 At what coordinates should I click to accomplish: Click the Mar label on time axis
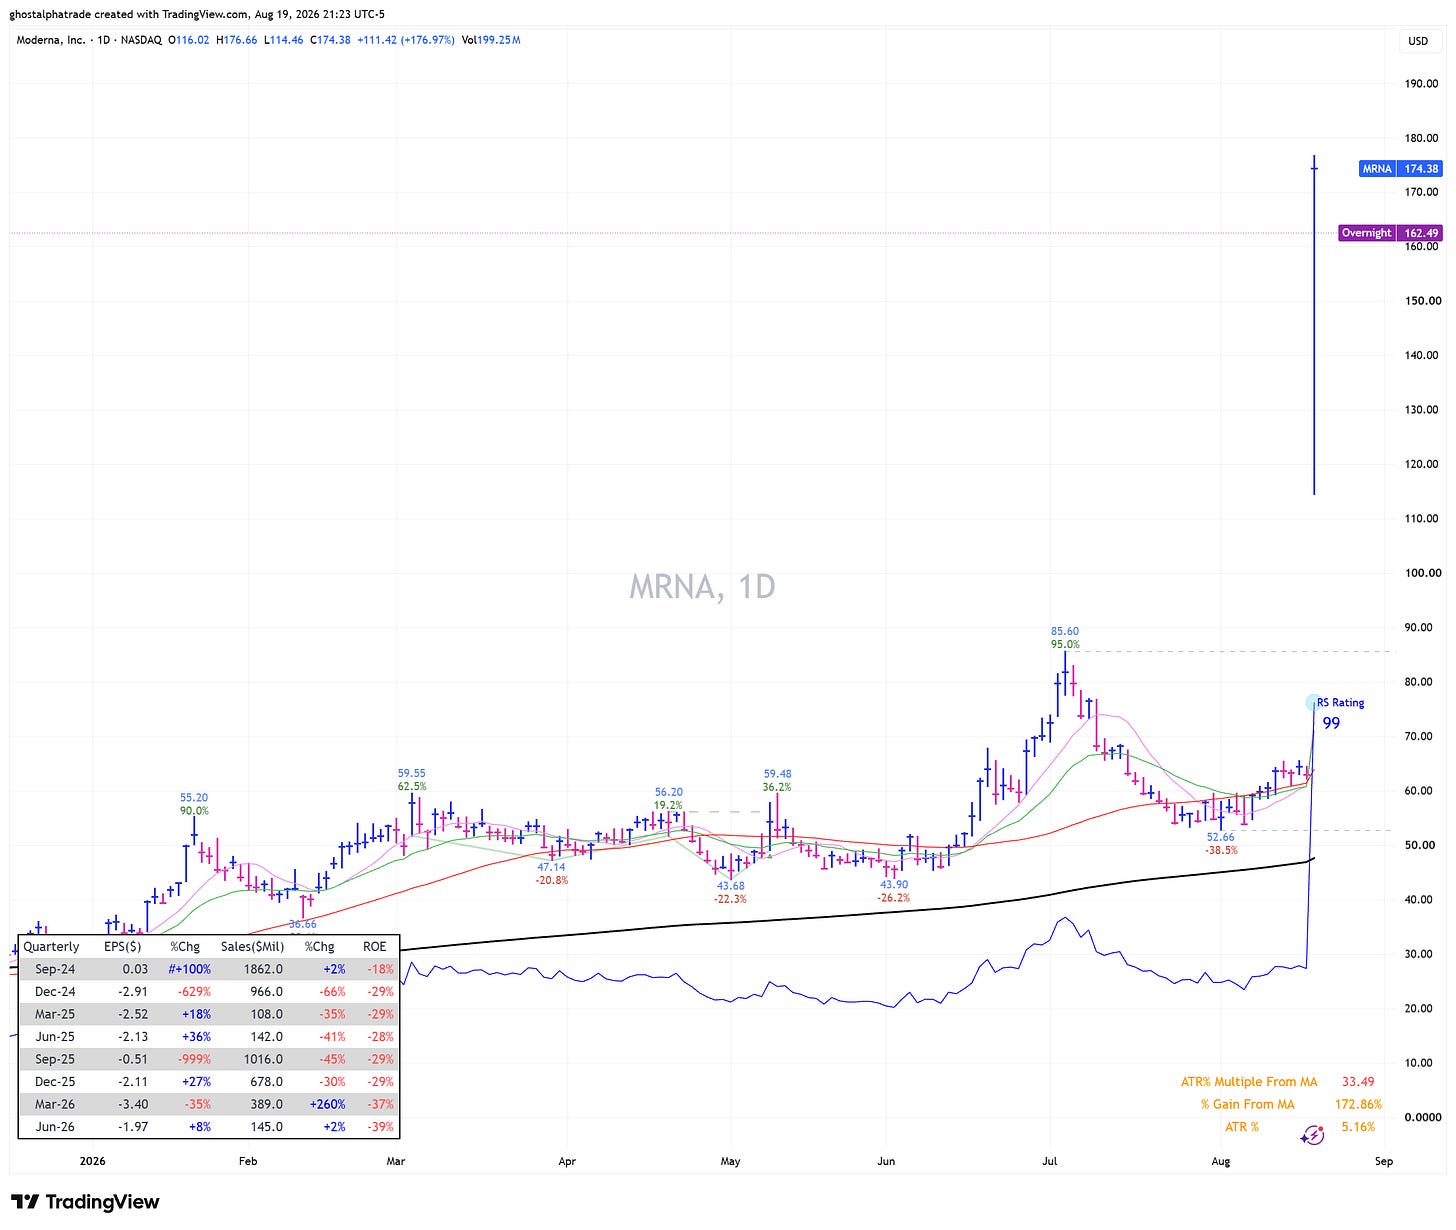pyautogui.click(x=396, y=1161)
